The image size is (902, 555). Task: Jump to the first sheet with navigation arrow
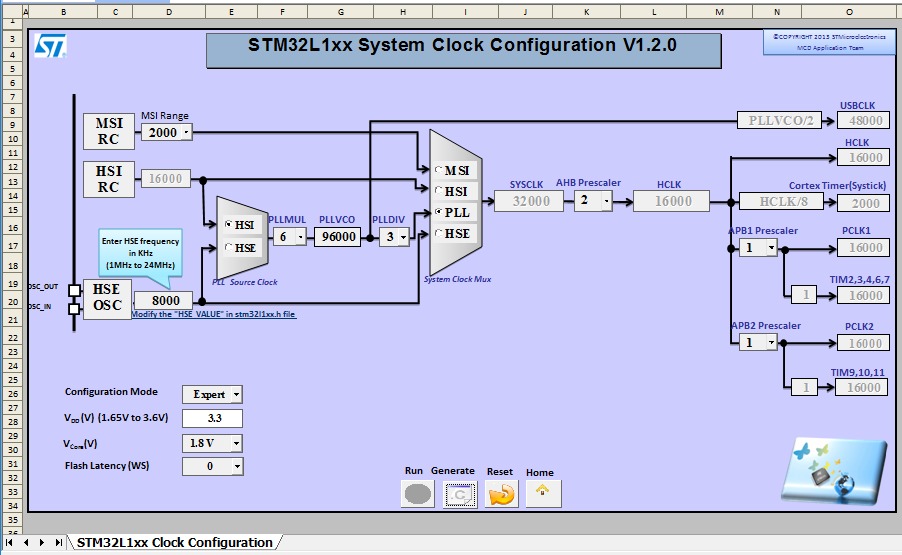coord(11,543)
